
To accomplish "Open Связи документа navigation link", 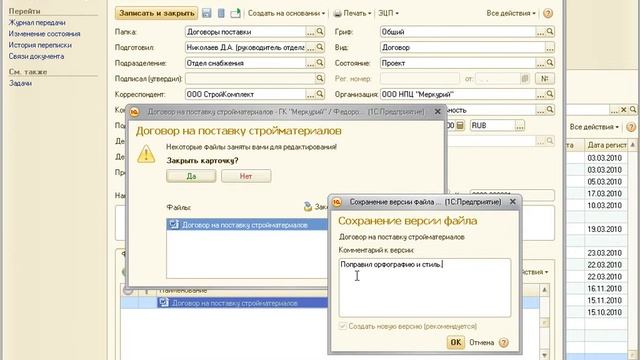I will pyautogui.click(x=36, y=56).
